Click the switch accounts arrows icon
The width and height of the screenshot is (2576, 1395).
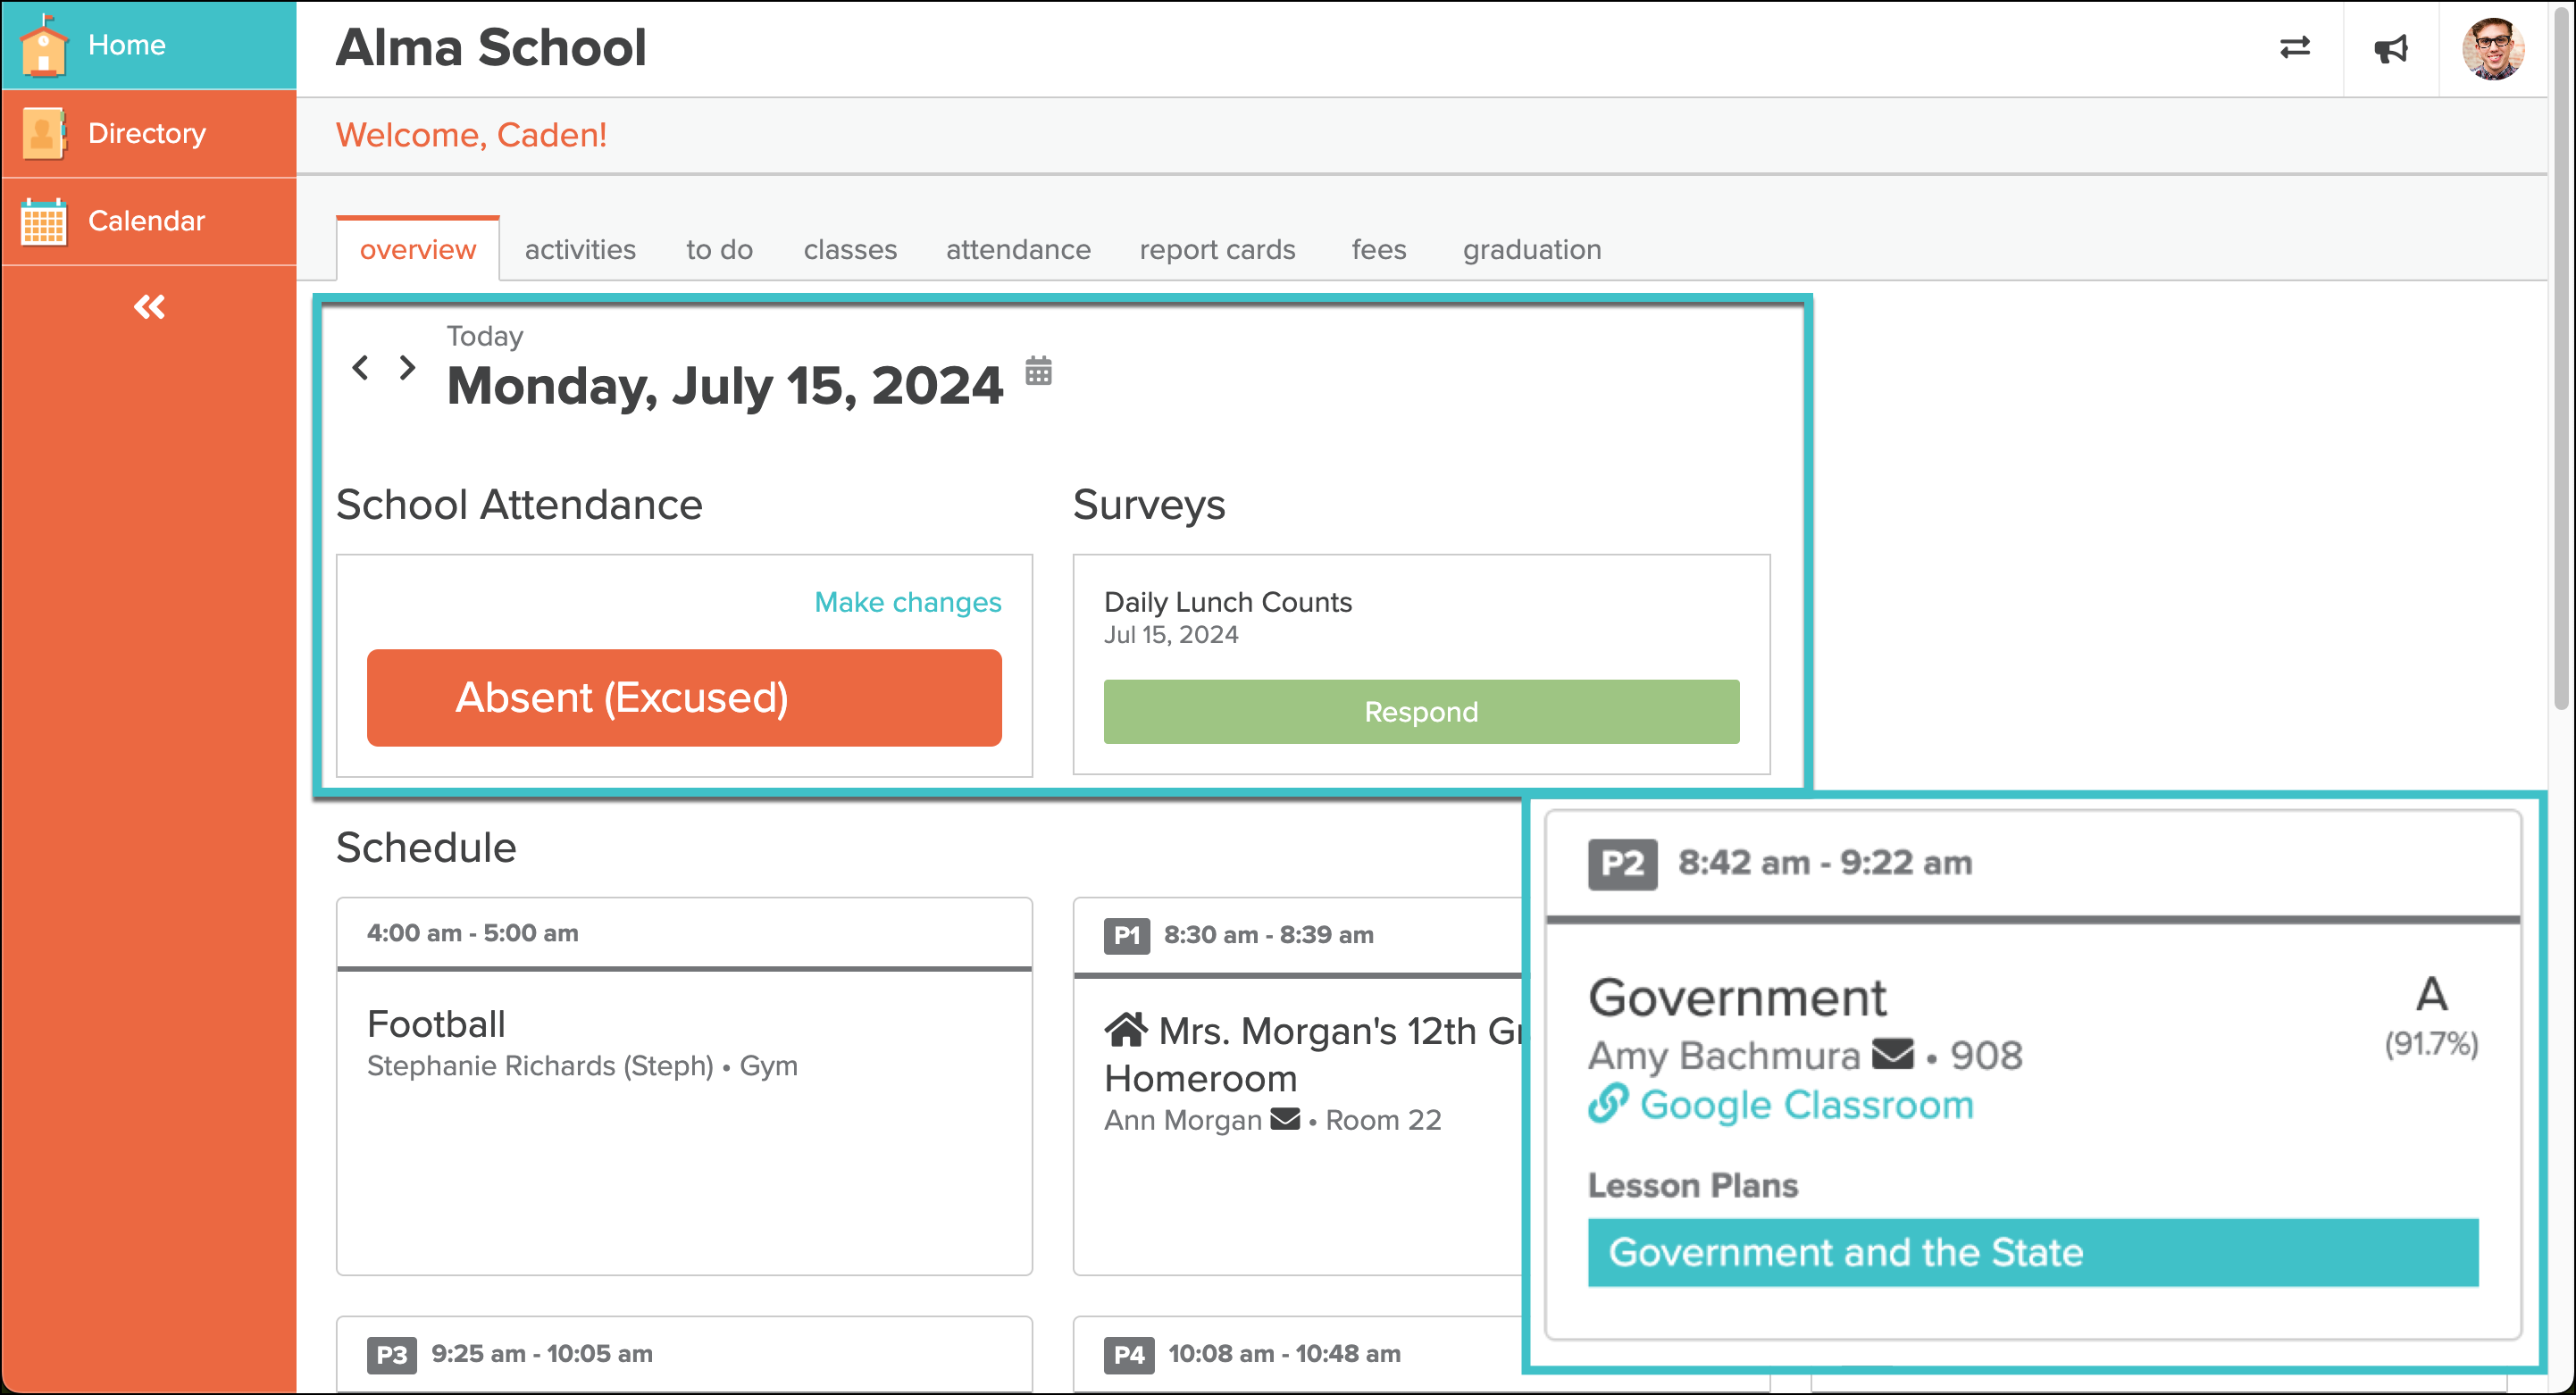tap(2294, 48)
